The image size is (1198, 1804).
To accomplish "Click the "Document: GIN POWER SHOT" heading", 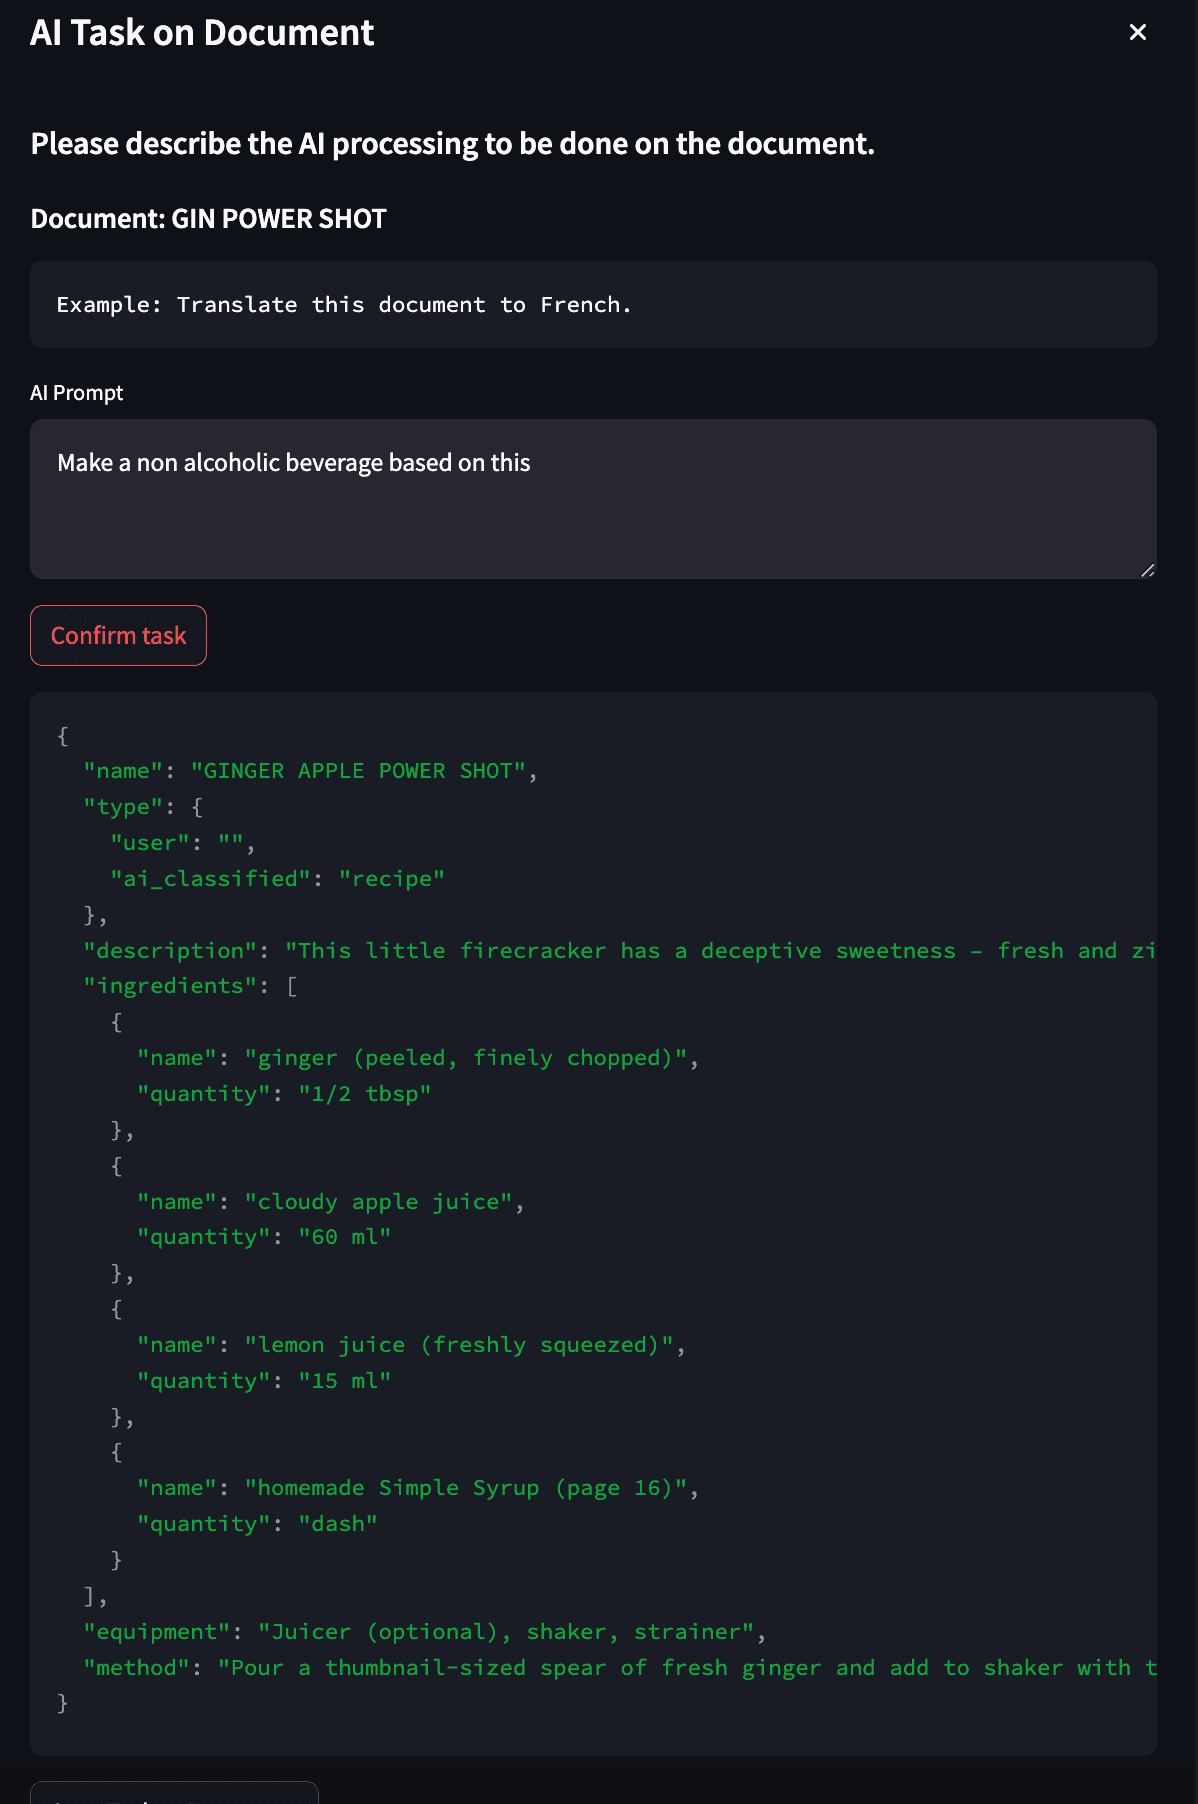I will point(209,219).
